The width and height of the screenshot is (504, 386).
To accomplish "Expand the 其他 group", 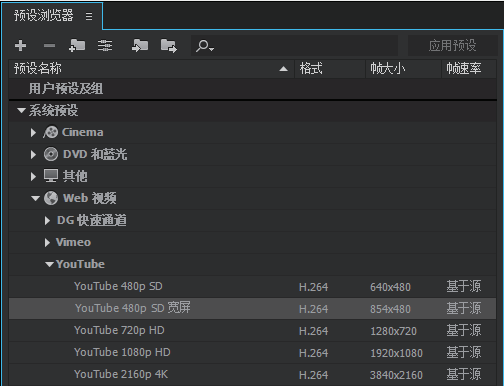I will [x=33, y=176].
